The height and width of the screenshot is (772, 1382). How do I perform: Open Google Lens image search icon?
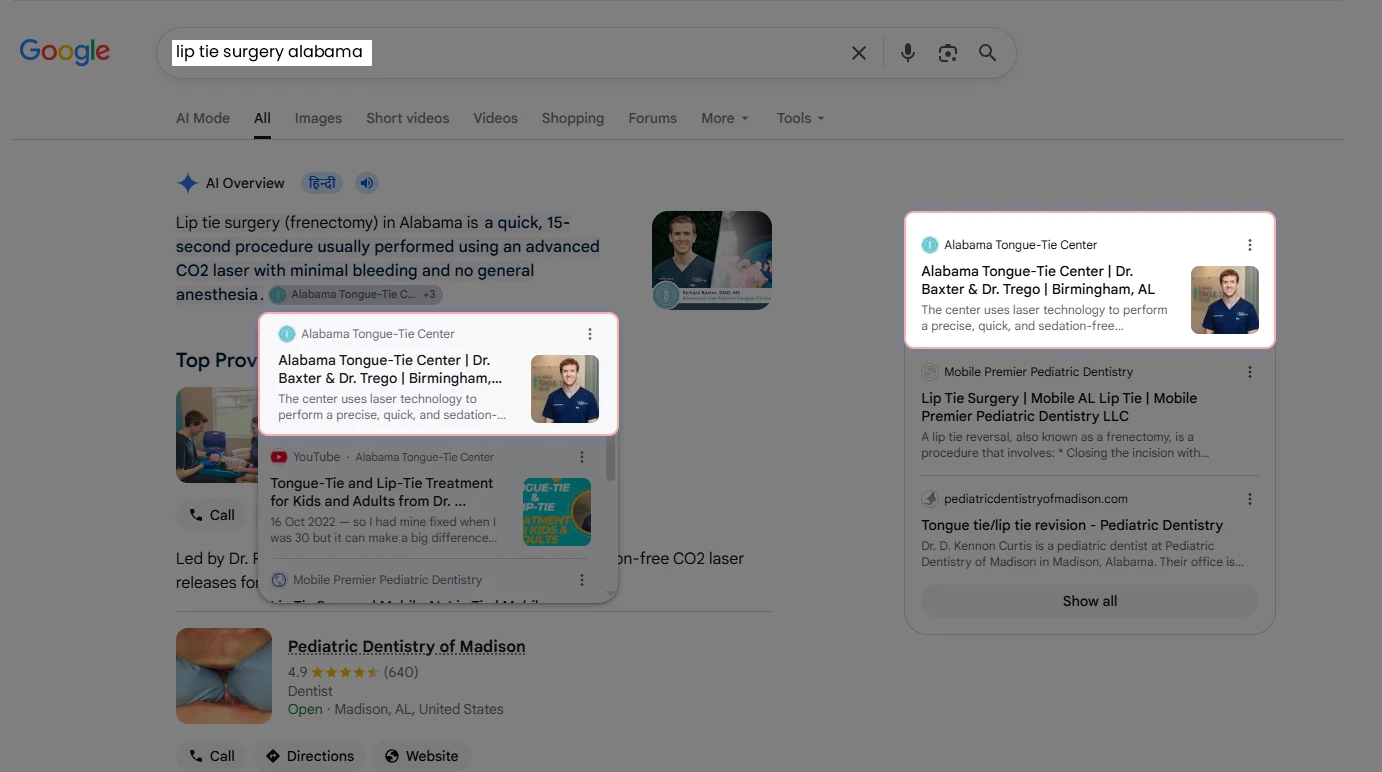click(948, 53)
